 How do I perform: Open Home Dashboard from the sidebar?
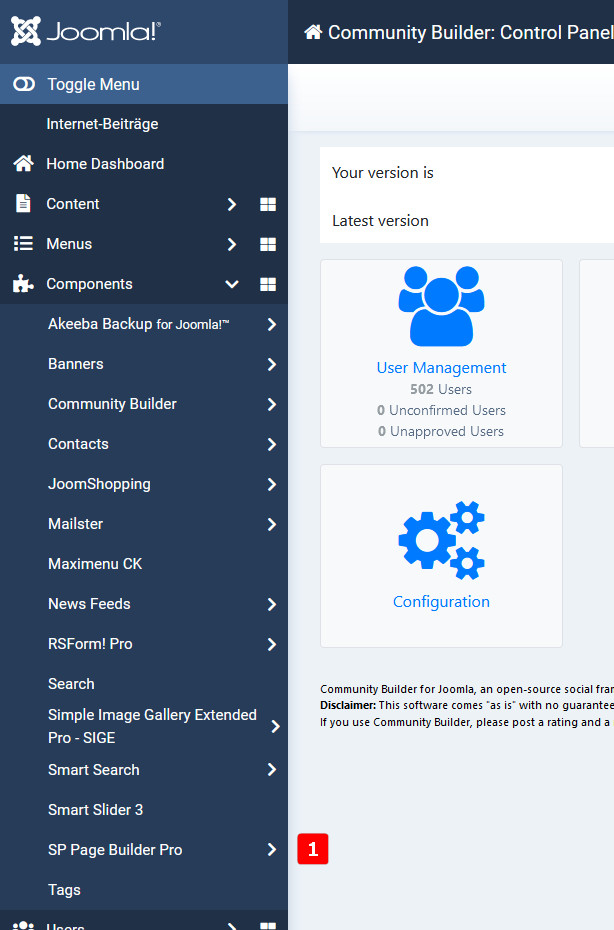coord(105,164)
